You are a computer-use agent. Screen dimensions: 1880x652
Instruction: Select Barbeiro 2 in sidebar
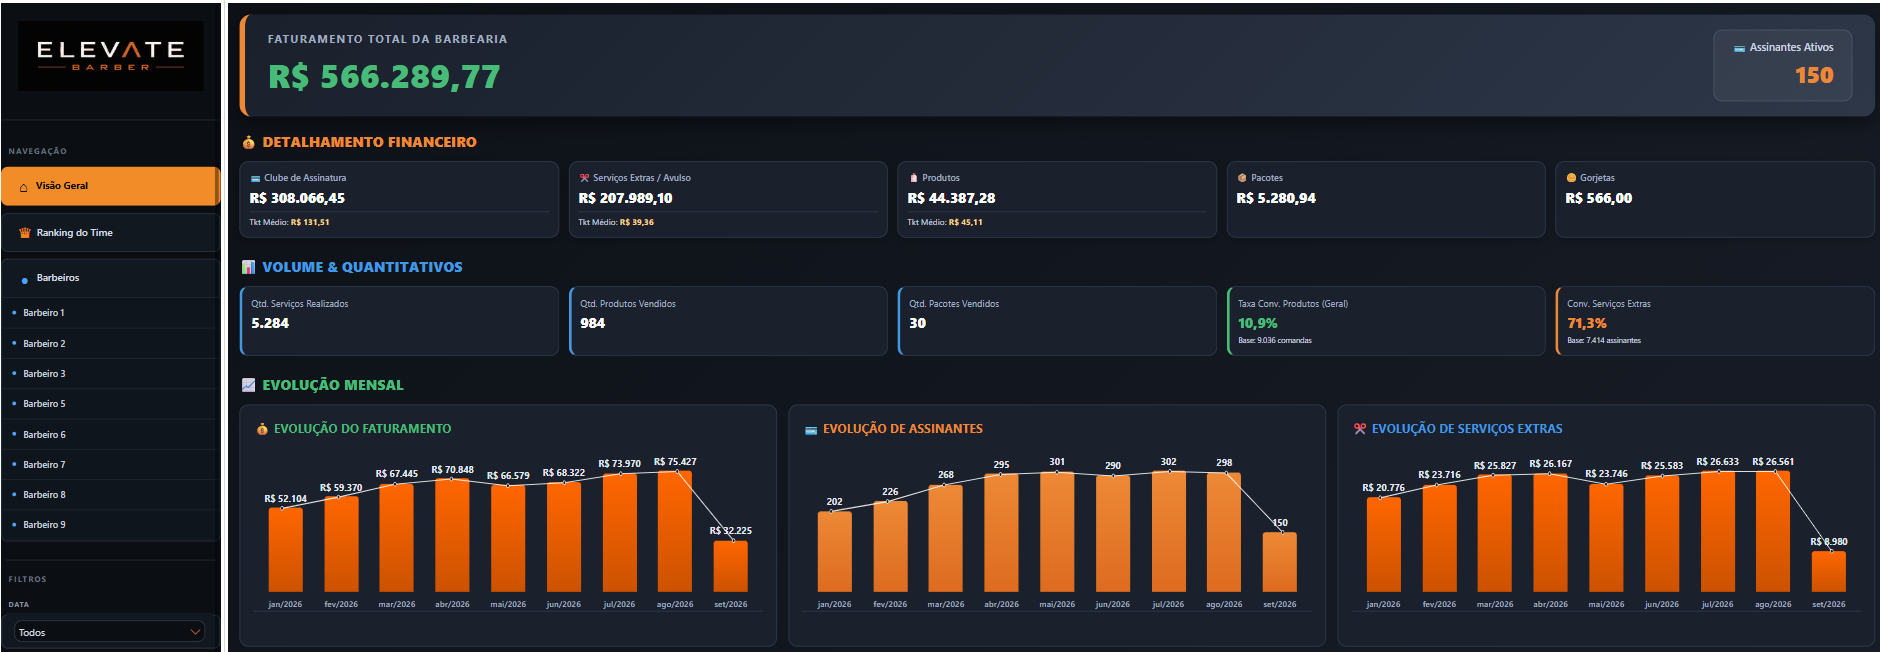(x=110, y=343)
